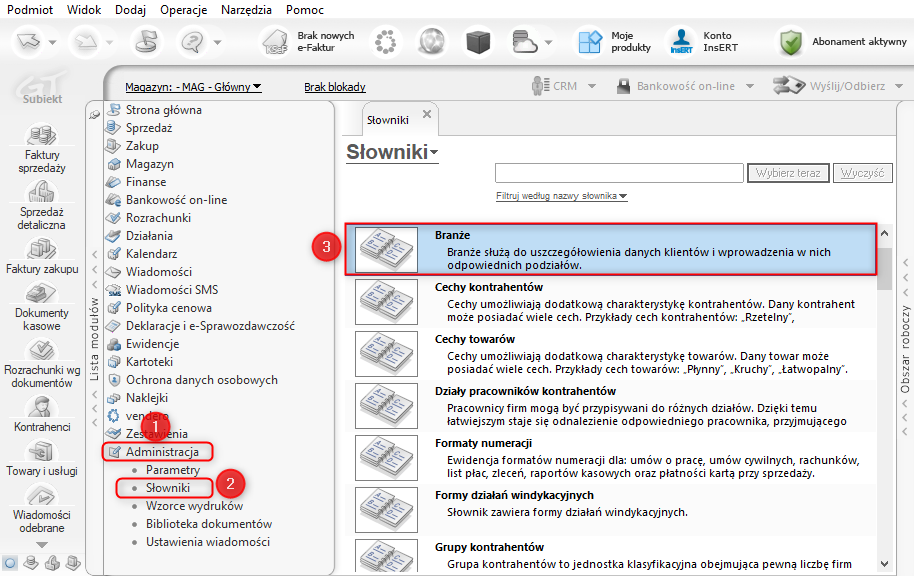Expand the Magazyn MAG Główny dropdown

193,87
